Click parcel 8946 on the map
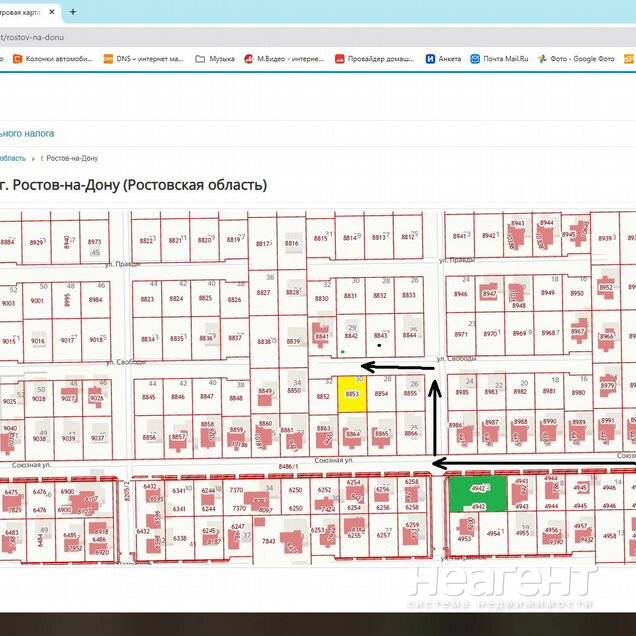This screenshot has width=636, height=636. 460,295
